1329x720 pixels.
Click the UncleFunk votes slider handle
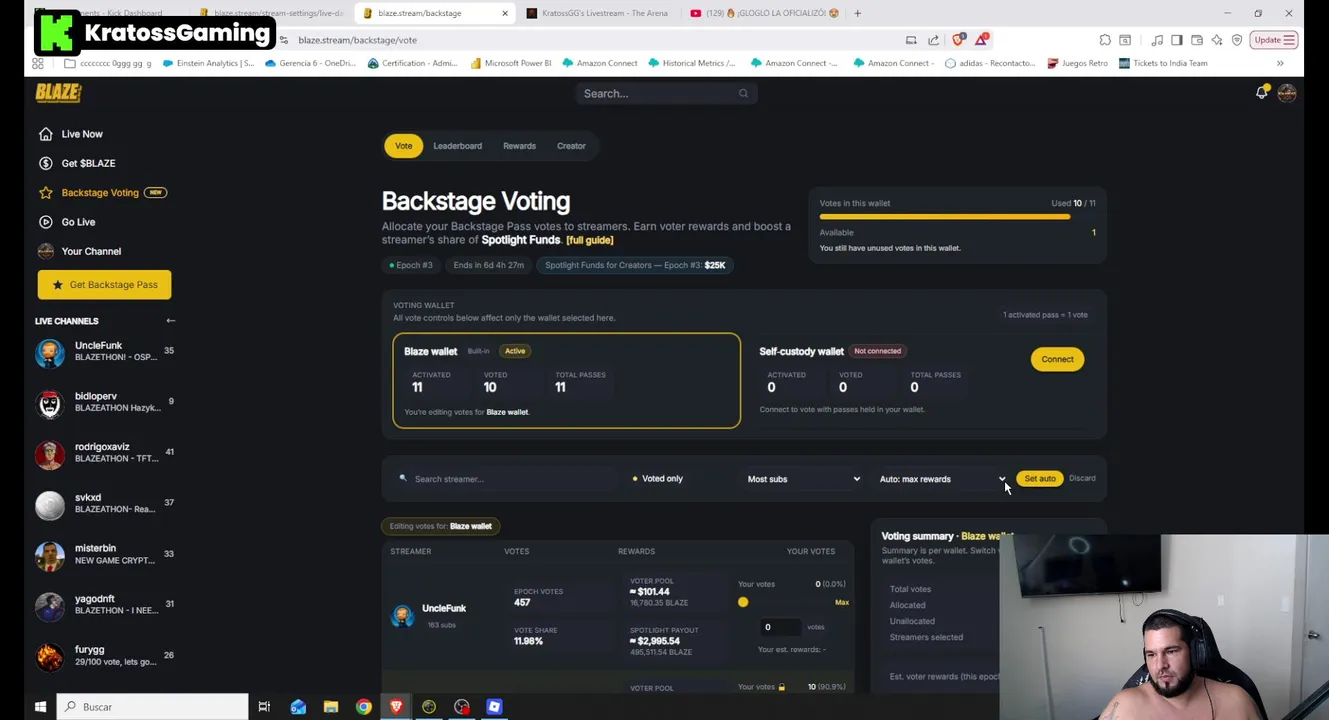pos(743,602)
